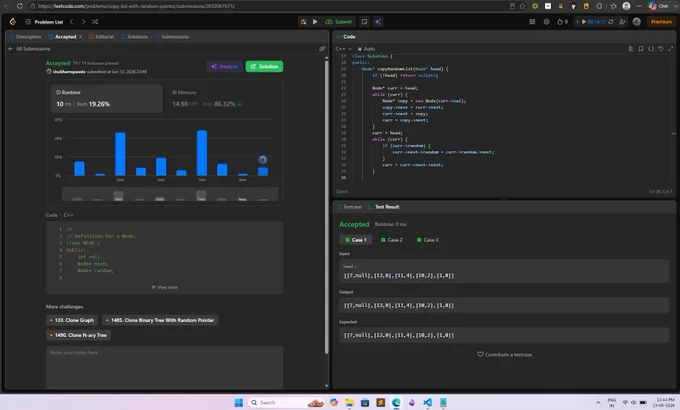The width and height of the screenshot is (680, 410).
Task: Click the streak fire counter
Action: tap(562, 22)
